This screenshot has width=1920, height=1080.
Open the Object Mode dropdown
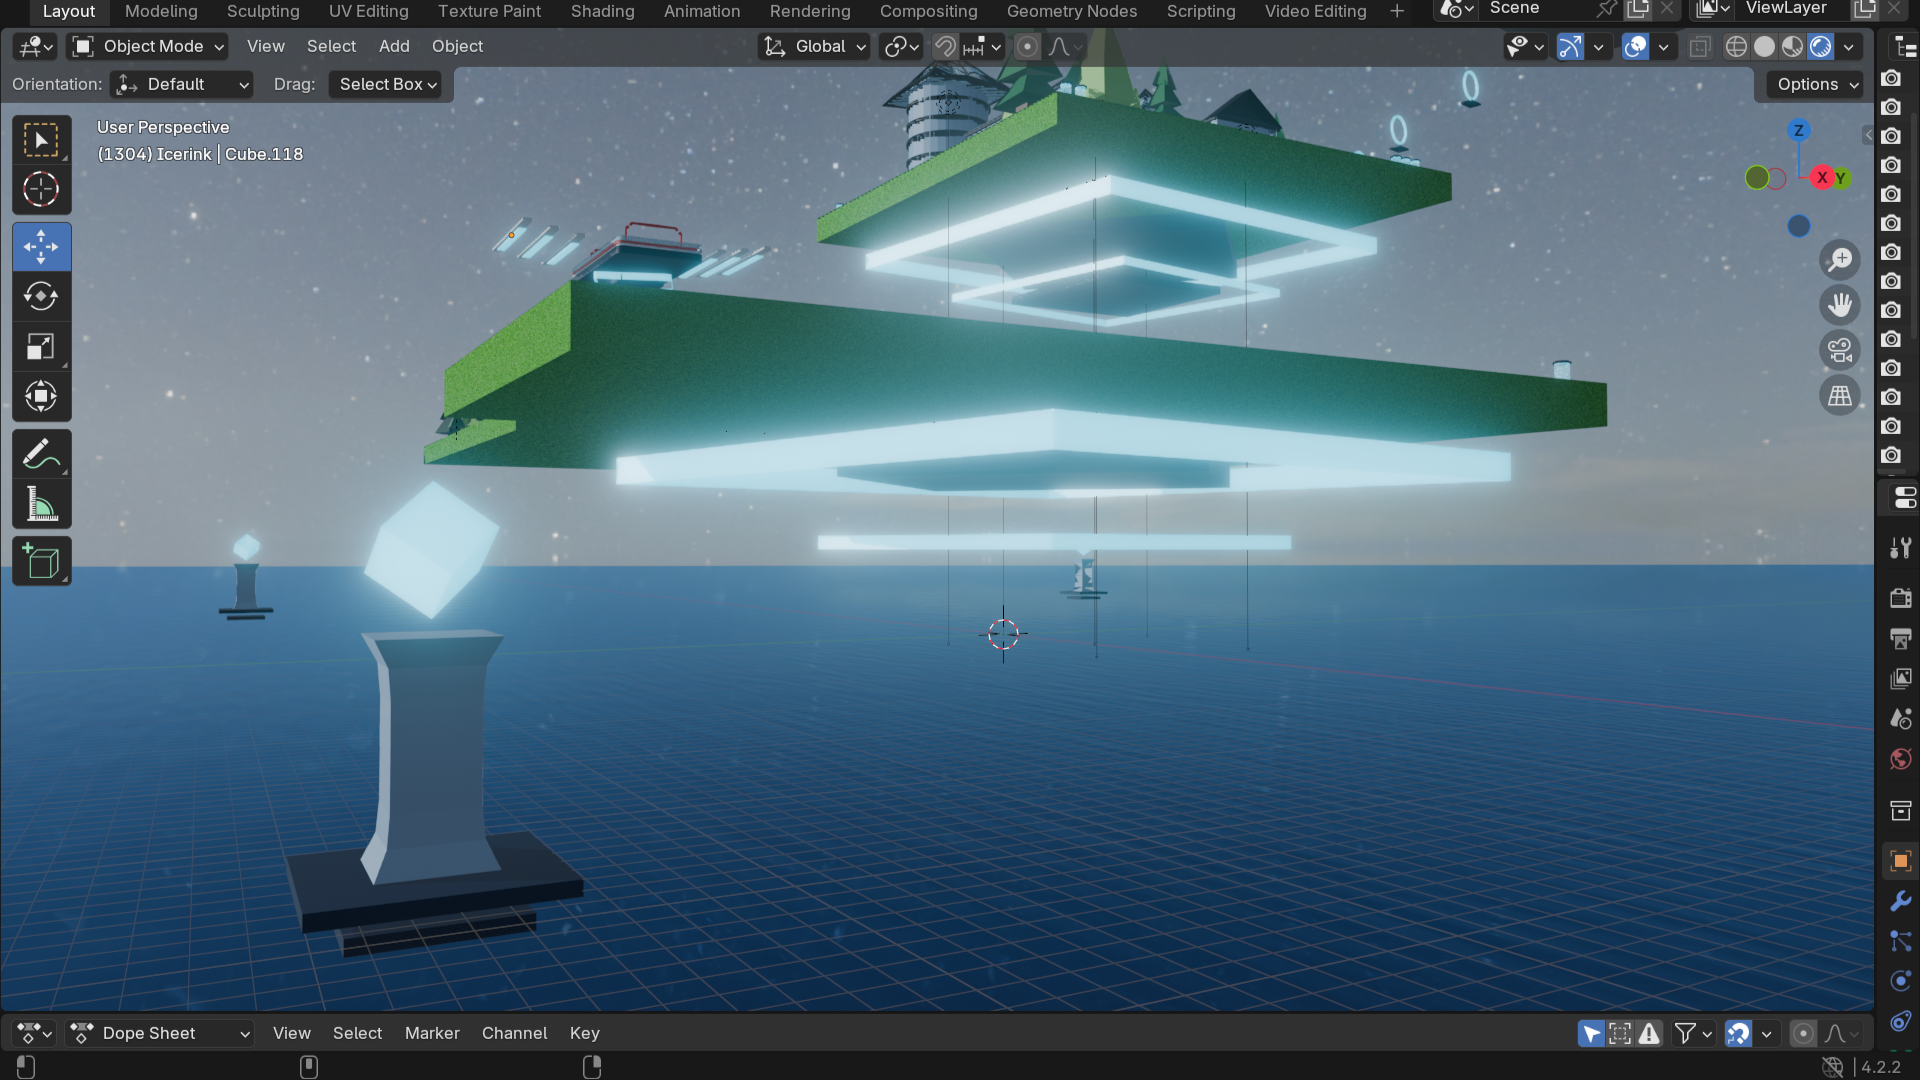pyautogui.click(x=148, y=46)
